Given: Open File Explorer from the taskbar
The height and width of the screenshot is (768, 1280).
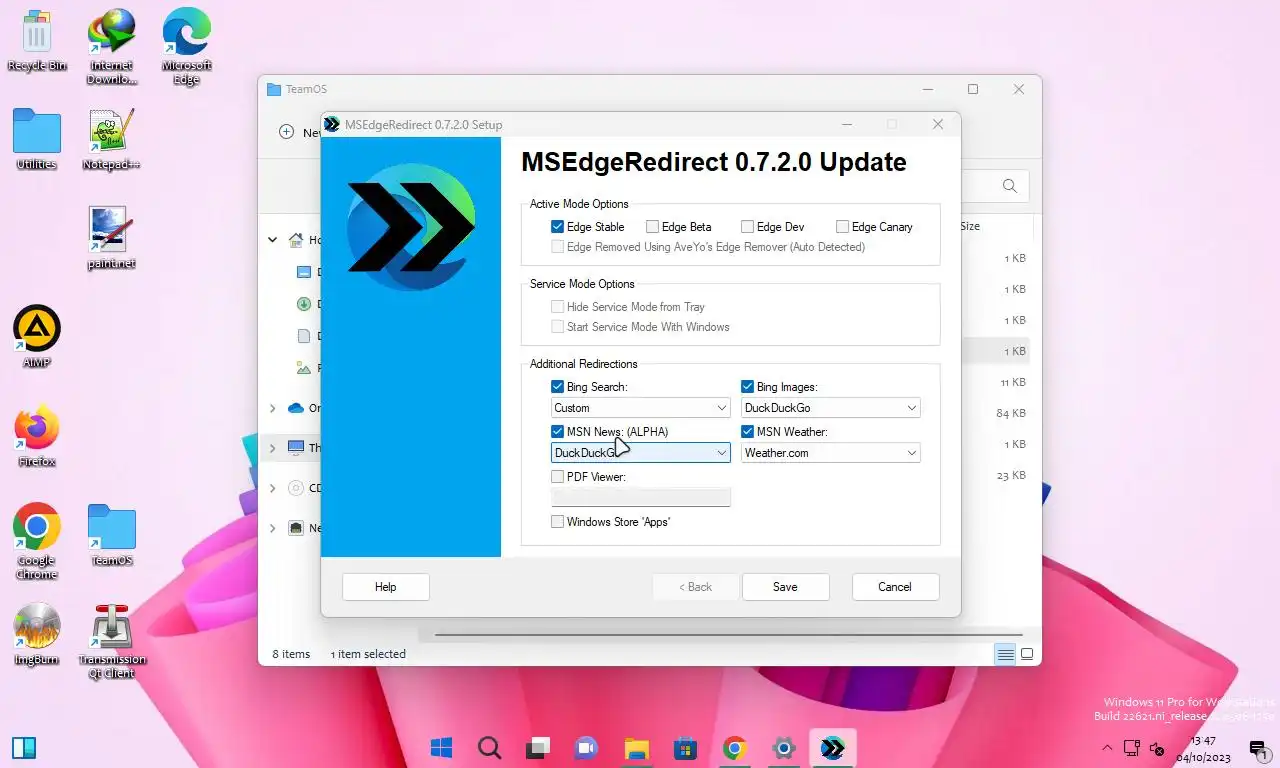Looking at the screenshot, I should [636, 747].
